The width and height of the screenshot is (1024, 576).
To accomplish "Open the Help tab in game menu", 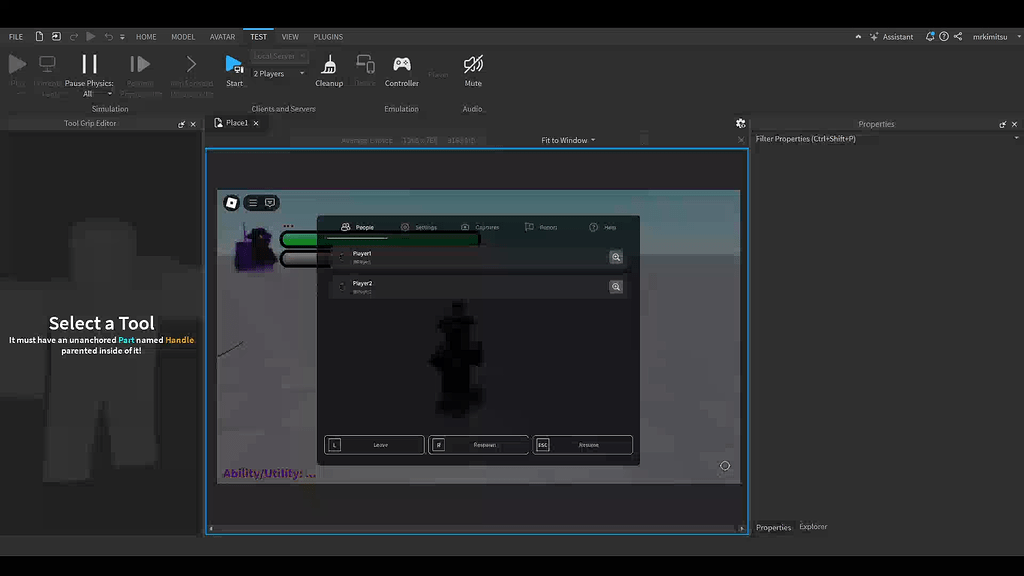I will click(603, 227).
